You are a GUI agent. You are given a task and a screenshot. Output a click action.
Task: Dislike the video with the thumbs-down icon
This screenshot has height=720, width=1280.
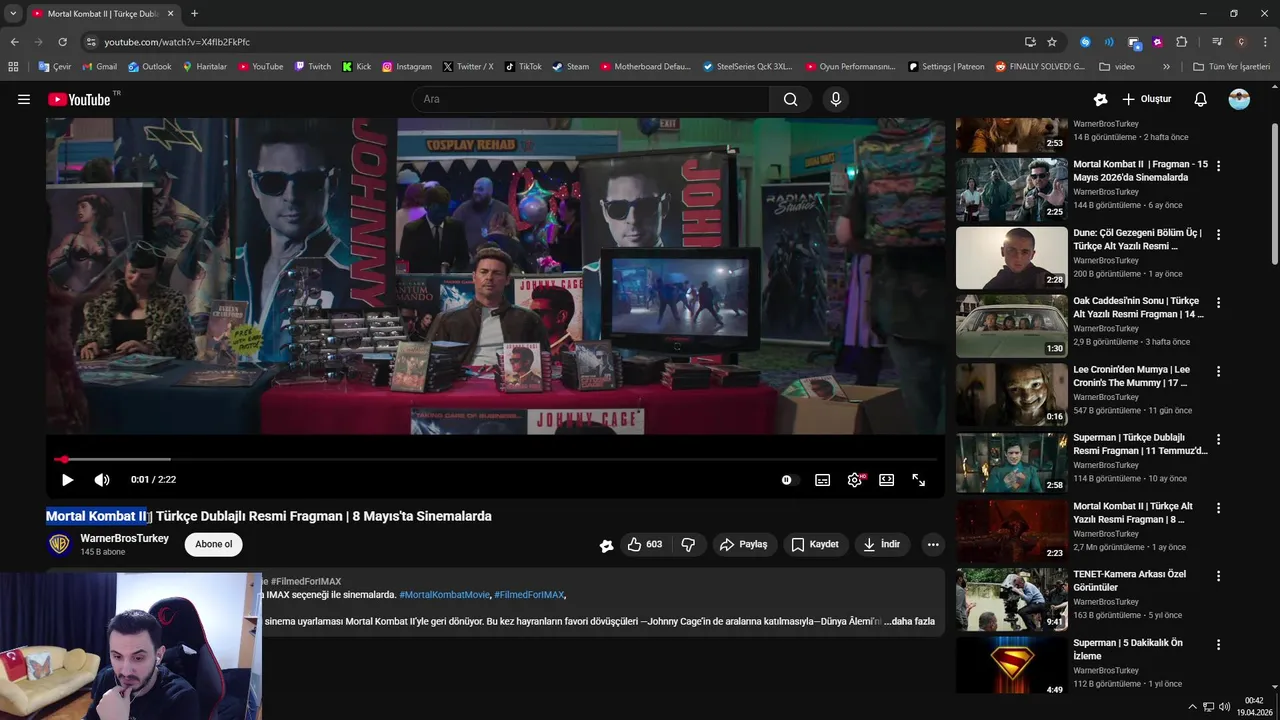pyautogui.click(x=688, y=545)
